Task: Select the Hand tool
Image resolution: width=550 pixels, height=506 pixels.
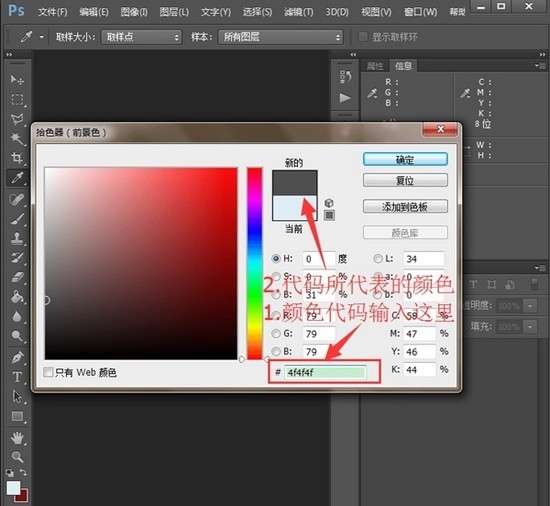Action: (x=16, y=438)
